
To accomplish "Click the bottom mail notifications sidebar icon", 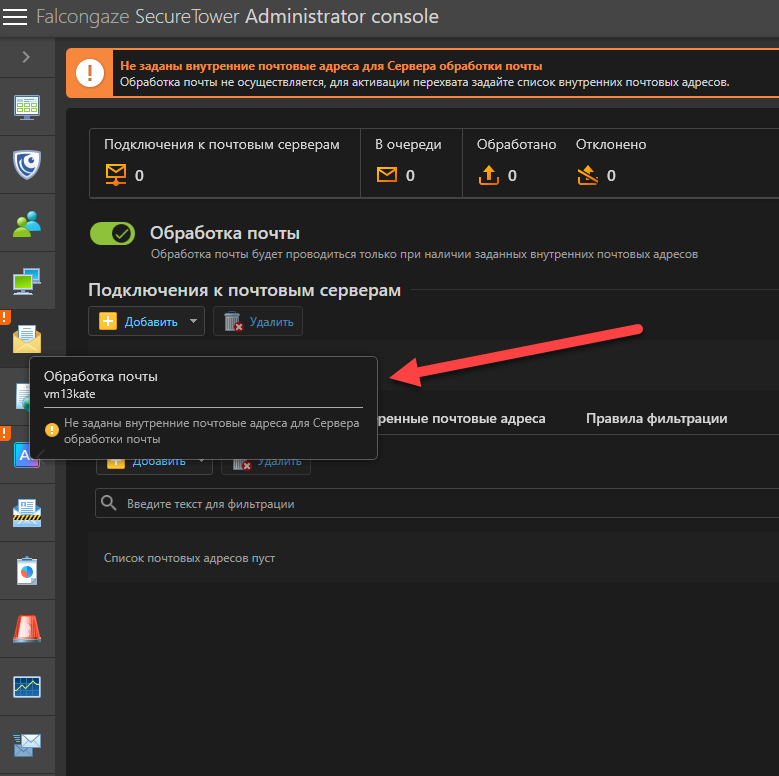I will click(27, 744).
